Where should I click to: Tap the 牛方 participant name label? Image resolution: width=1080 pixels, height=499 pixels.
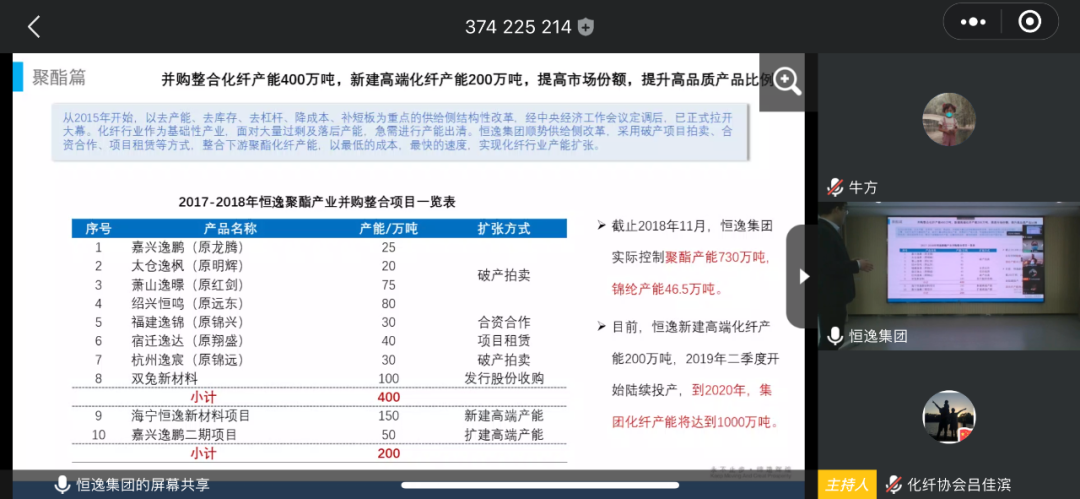863,187
